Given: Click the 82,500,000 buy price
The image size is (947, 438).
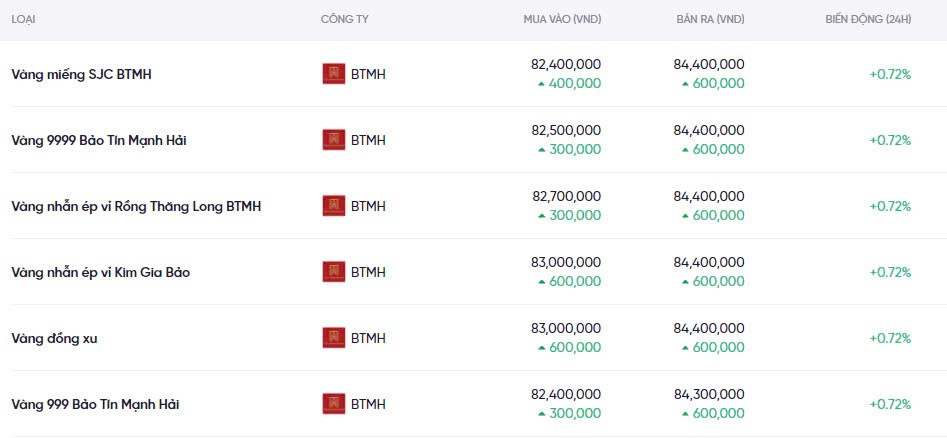Looking at the screenshot, I should click(566, 130).
